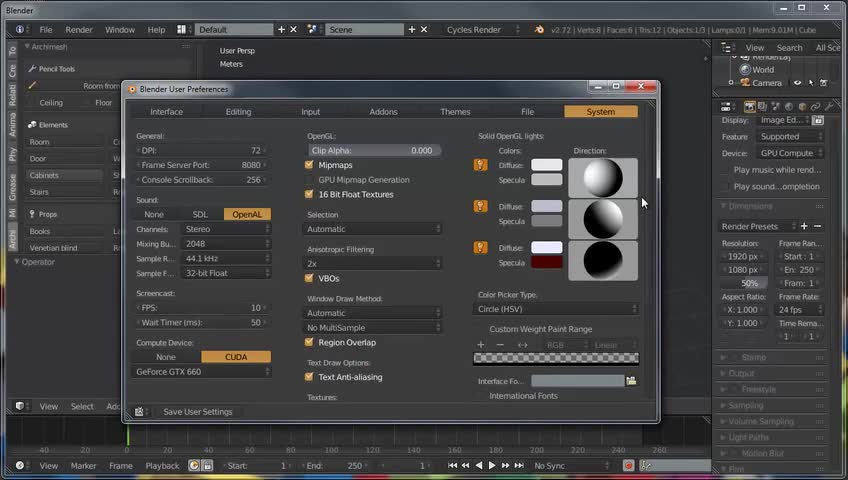Viewport: 848px width, 480px height.
Task: Open the Render menu in main header
Action: pos(79,30)
